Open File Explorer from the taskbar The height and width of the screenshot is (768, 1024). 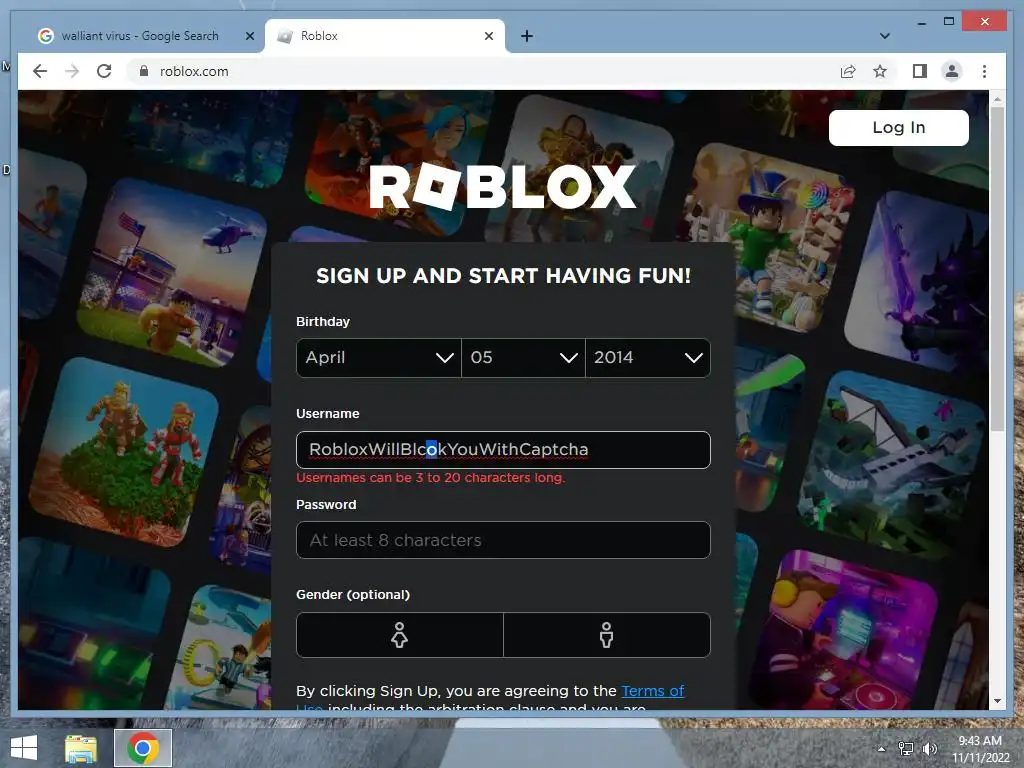tap(81, 748)
